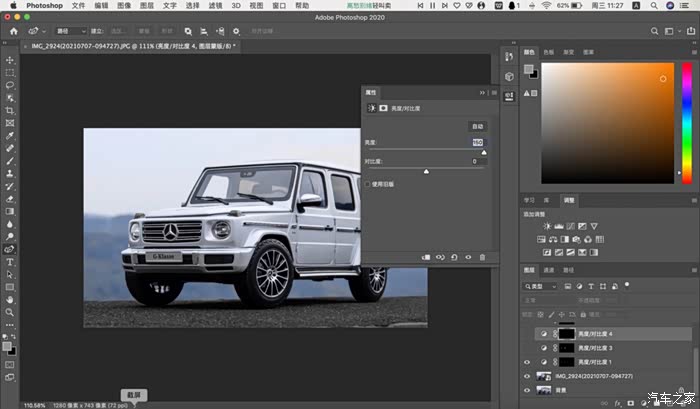Select the Hand tool
Viewport: 700px width, 409px height.
[x=10, y=298]
